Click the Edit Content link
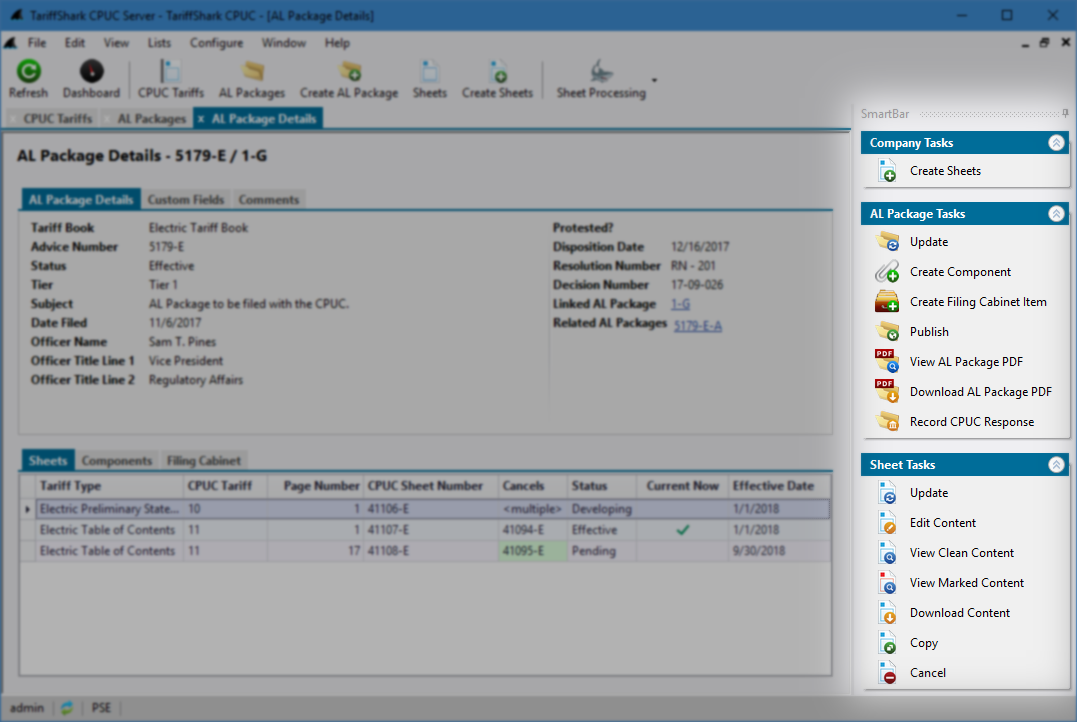This screenshot has width=1077, height=722. [x=943, y=523]
